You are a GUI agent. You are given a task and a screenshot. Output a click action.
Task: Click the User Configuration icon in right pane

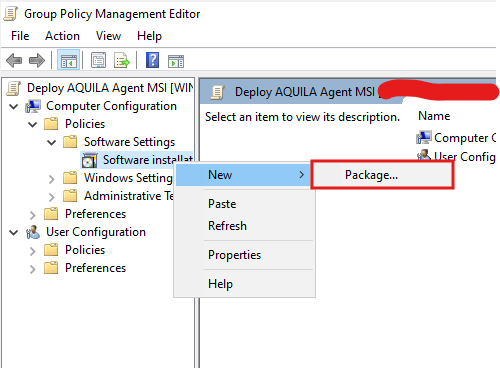424,155
